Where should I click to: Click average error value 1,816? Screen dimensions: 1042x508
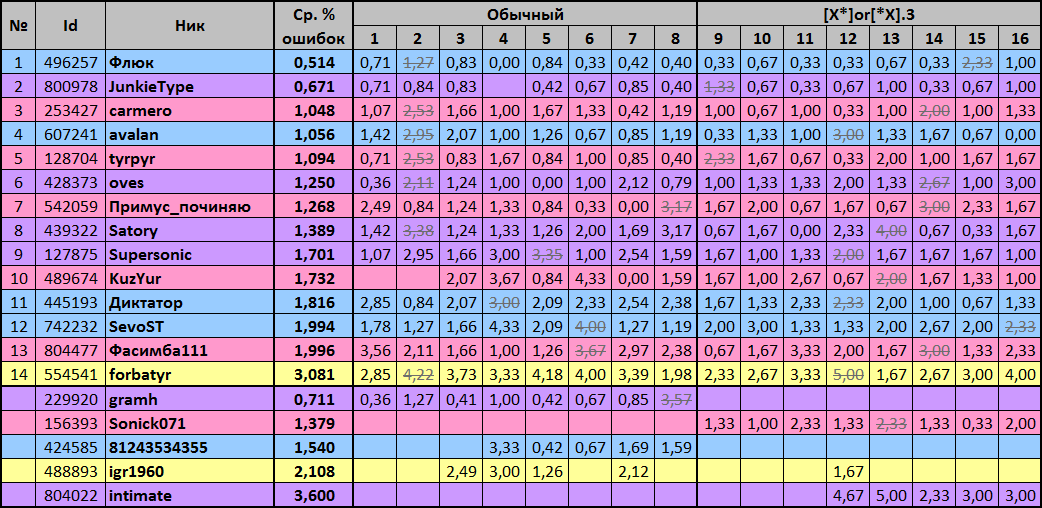click(314, 303)
